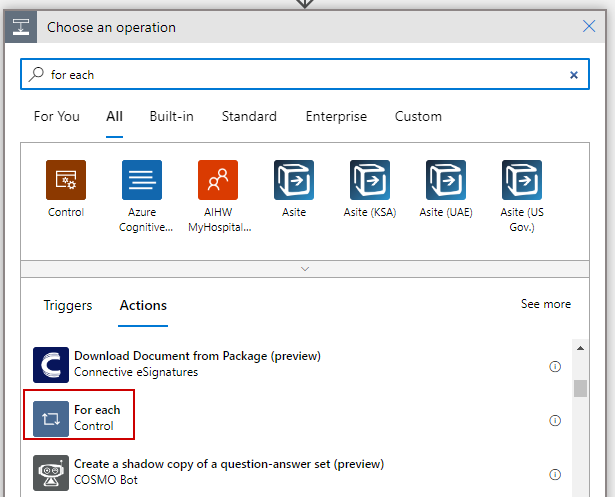Switch to the Triggers tab
The width and height of the screenshot is (615, 497).
68,306
